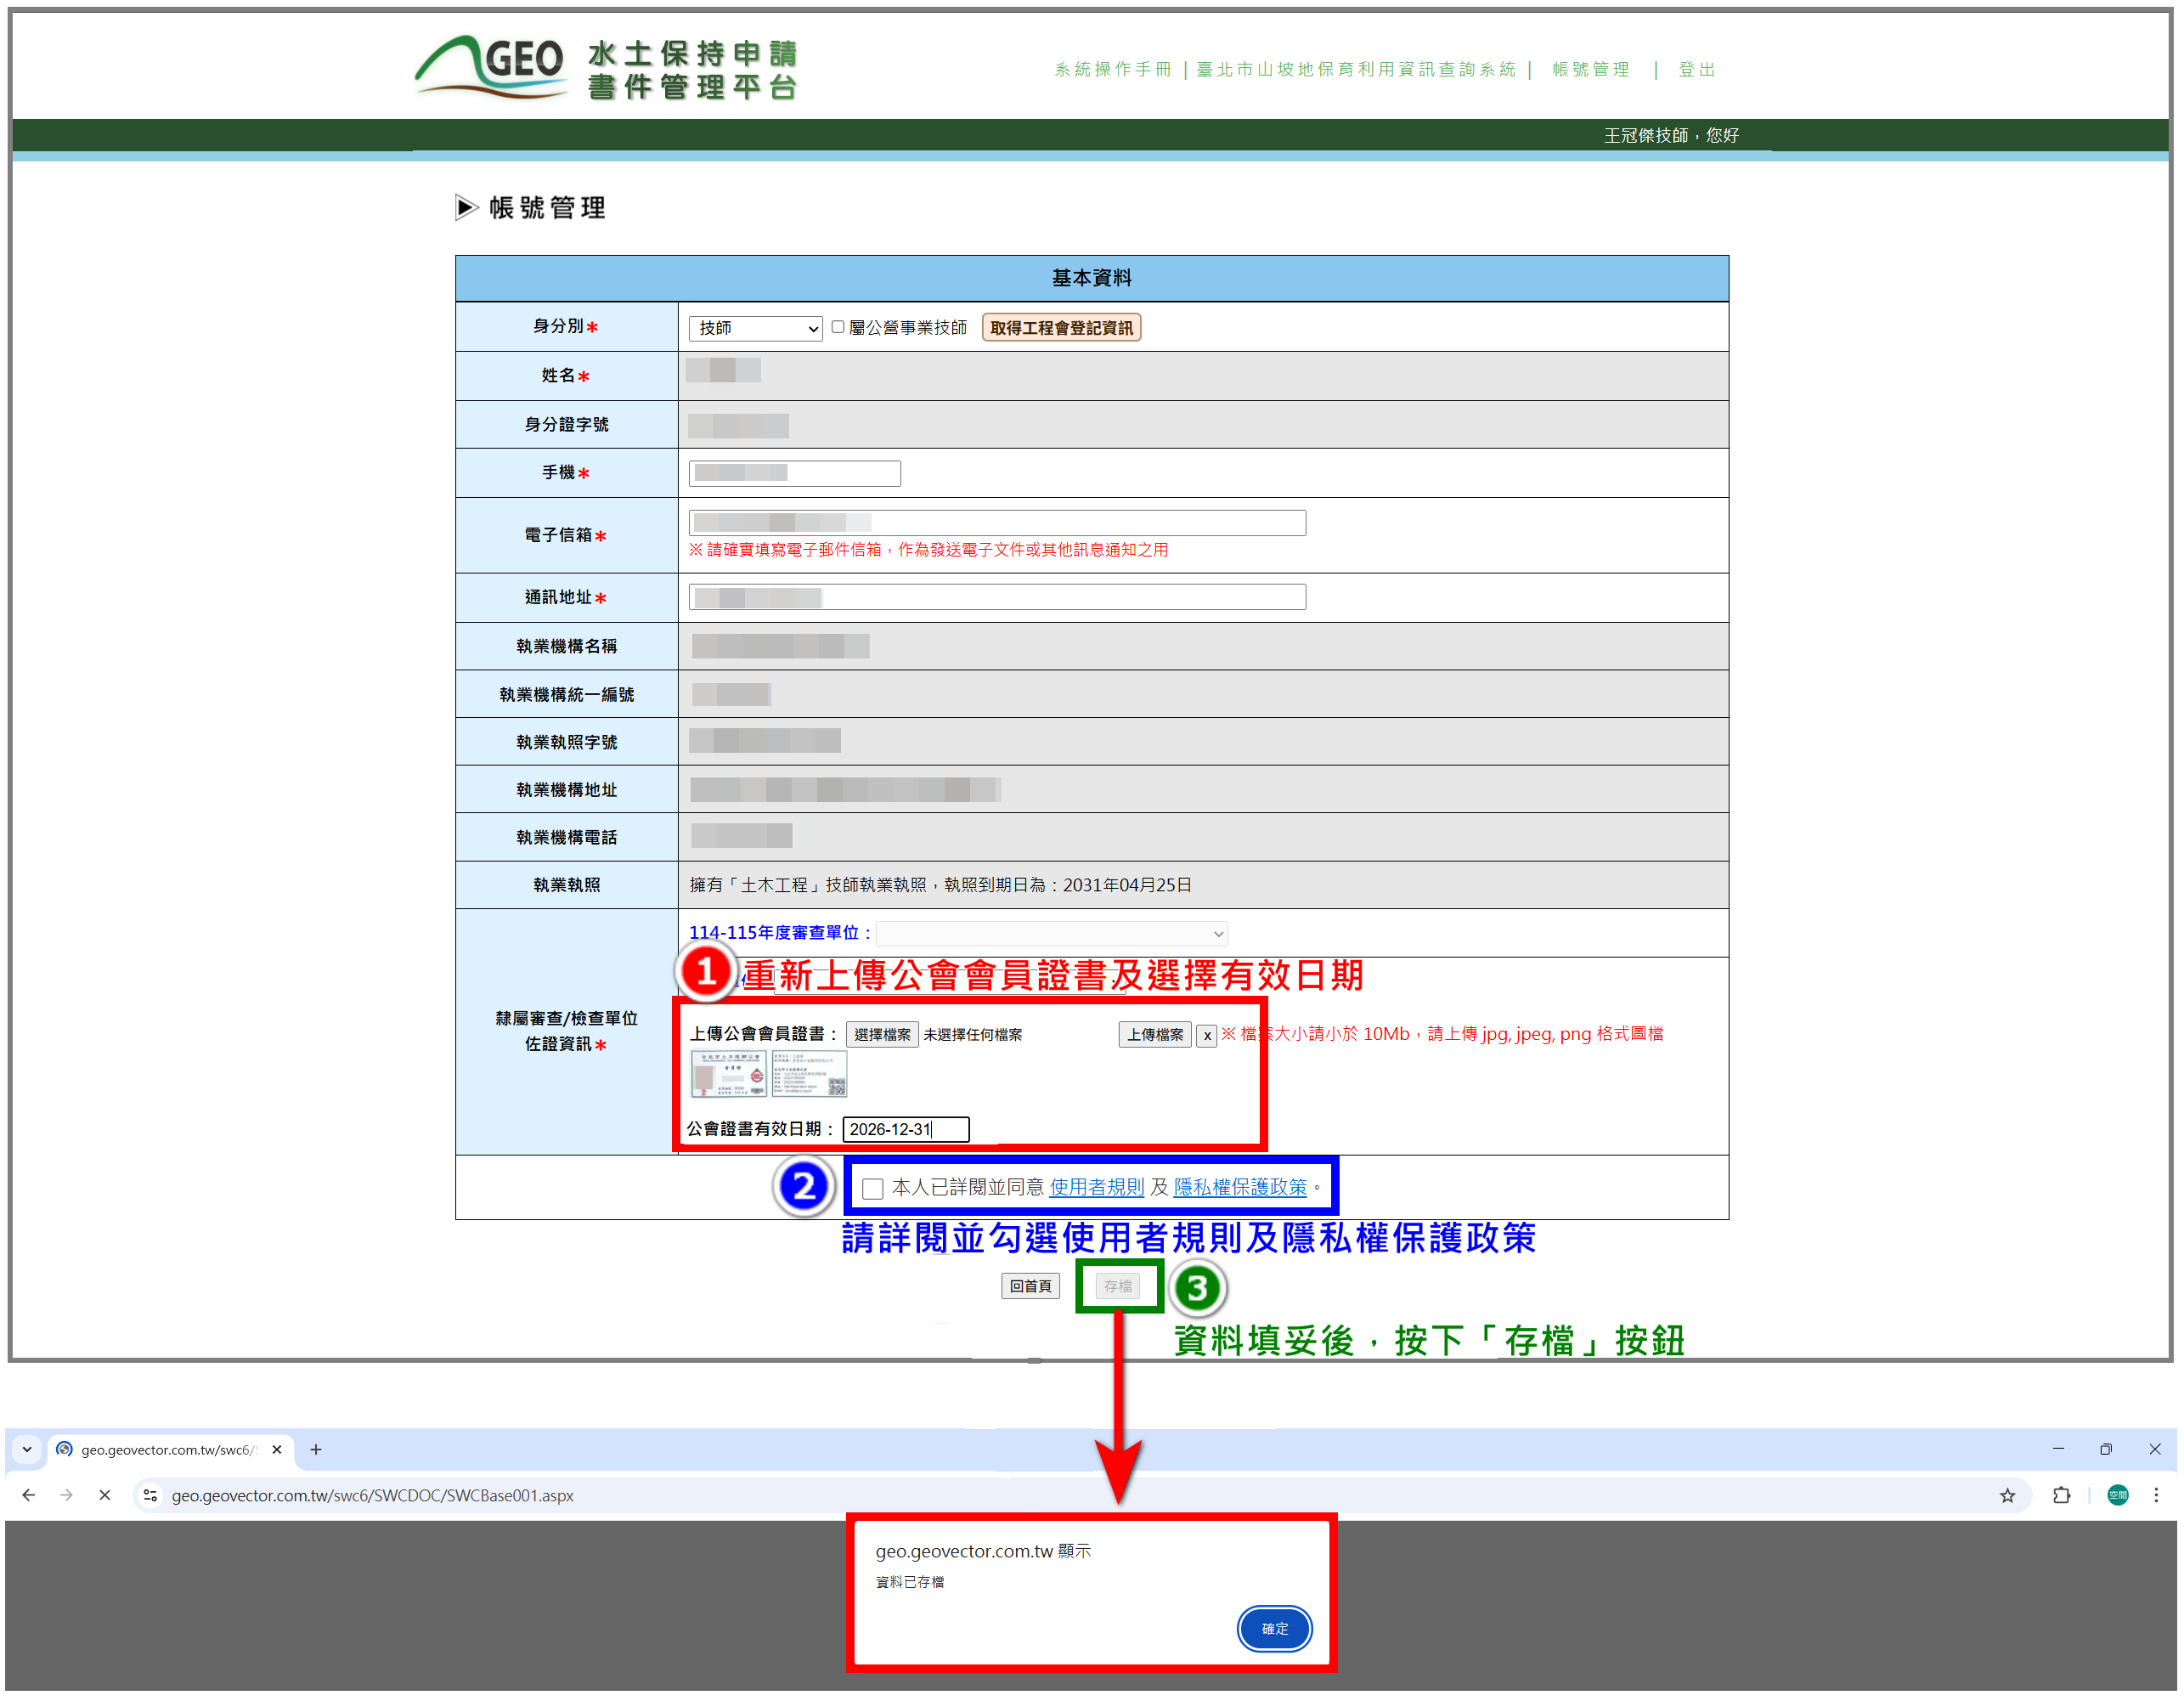
Task: Click the stop loading X icon
Action: [x=104, y=1495]
